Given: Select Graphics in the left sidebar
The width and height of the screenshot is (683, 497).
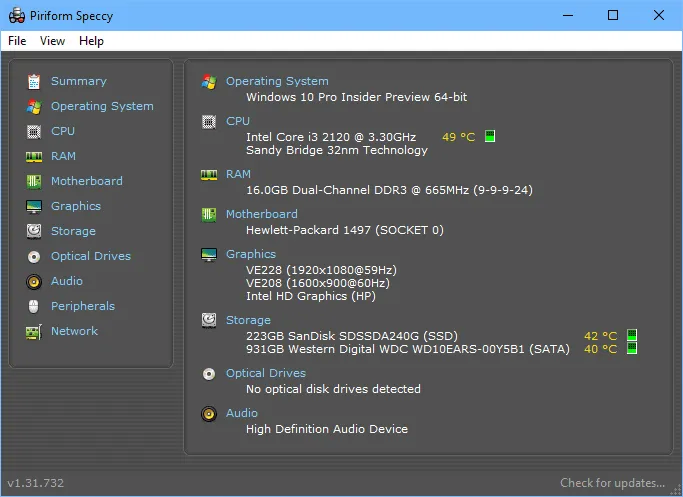Looking at the screenshot, I should (76, 206).
